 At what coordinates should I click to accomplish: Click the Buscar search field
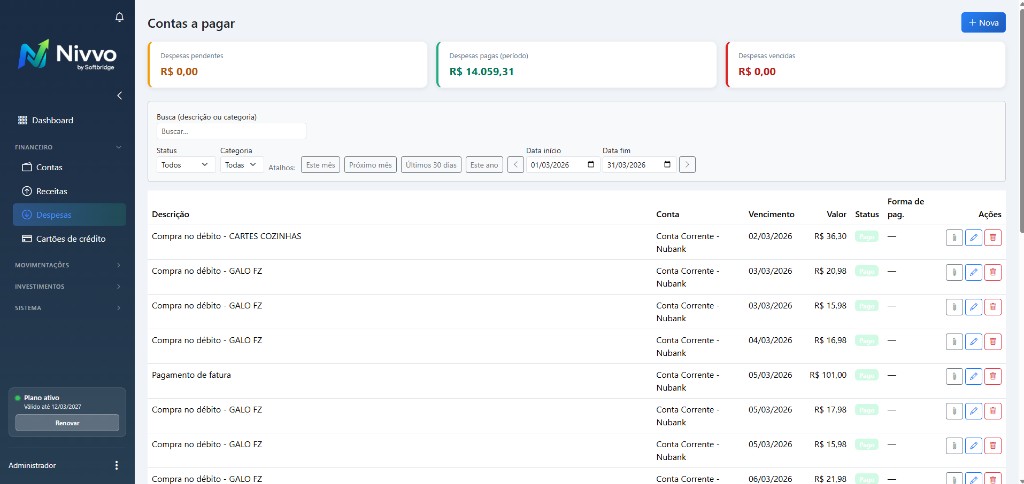[230, 131]
